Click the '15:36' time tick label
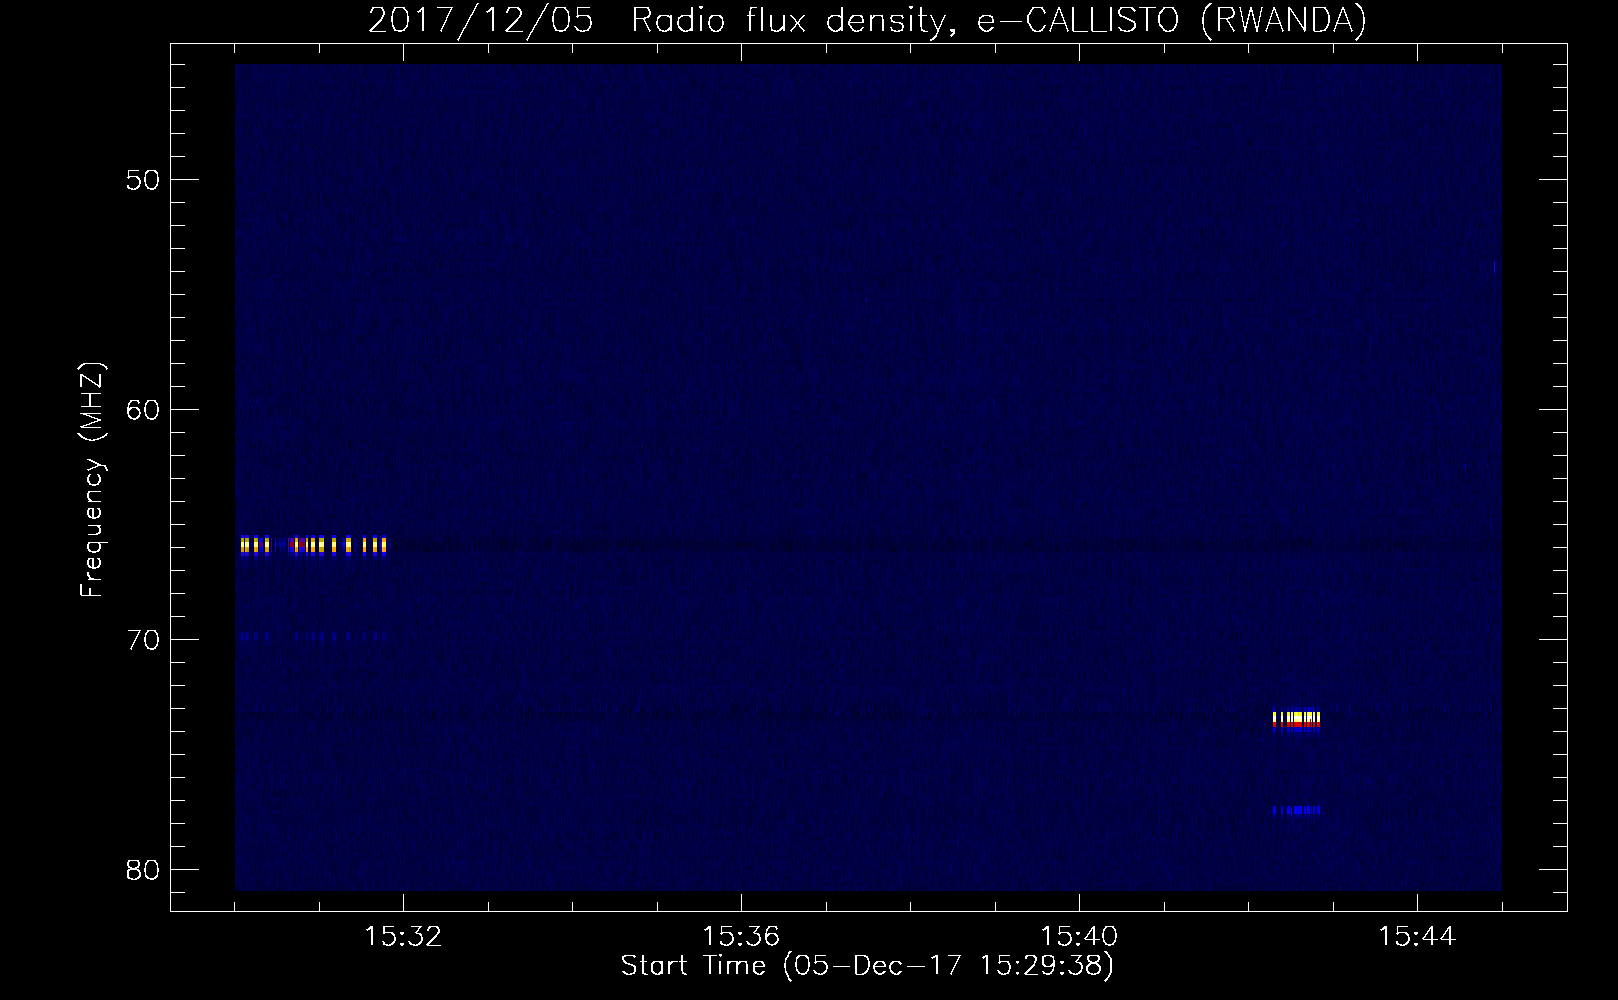The height and width of the screenshot is (1000, 1618). click(741, 937)
